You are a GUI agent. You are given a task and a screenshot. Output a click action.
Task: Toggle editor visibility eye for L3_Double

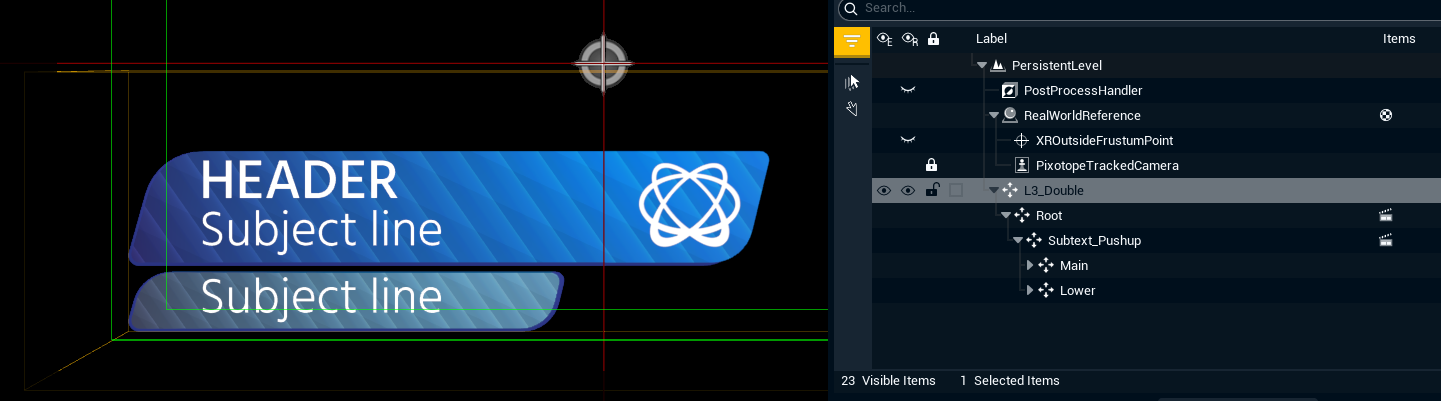coord(884,190)
